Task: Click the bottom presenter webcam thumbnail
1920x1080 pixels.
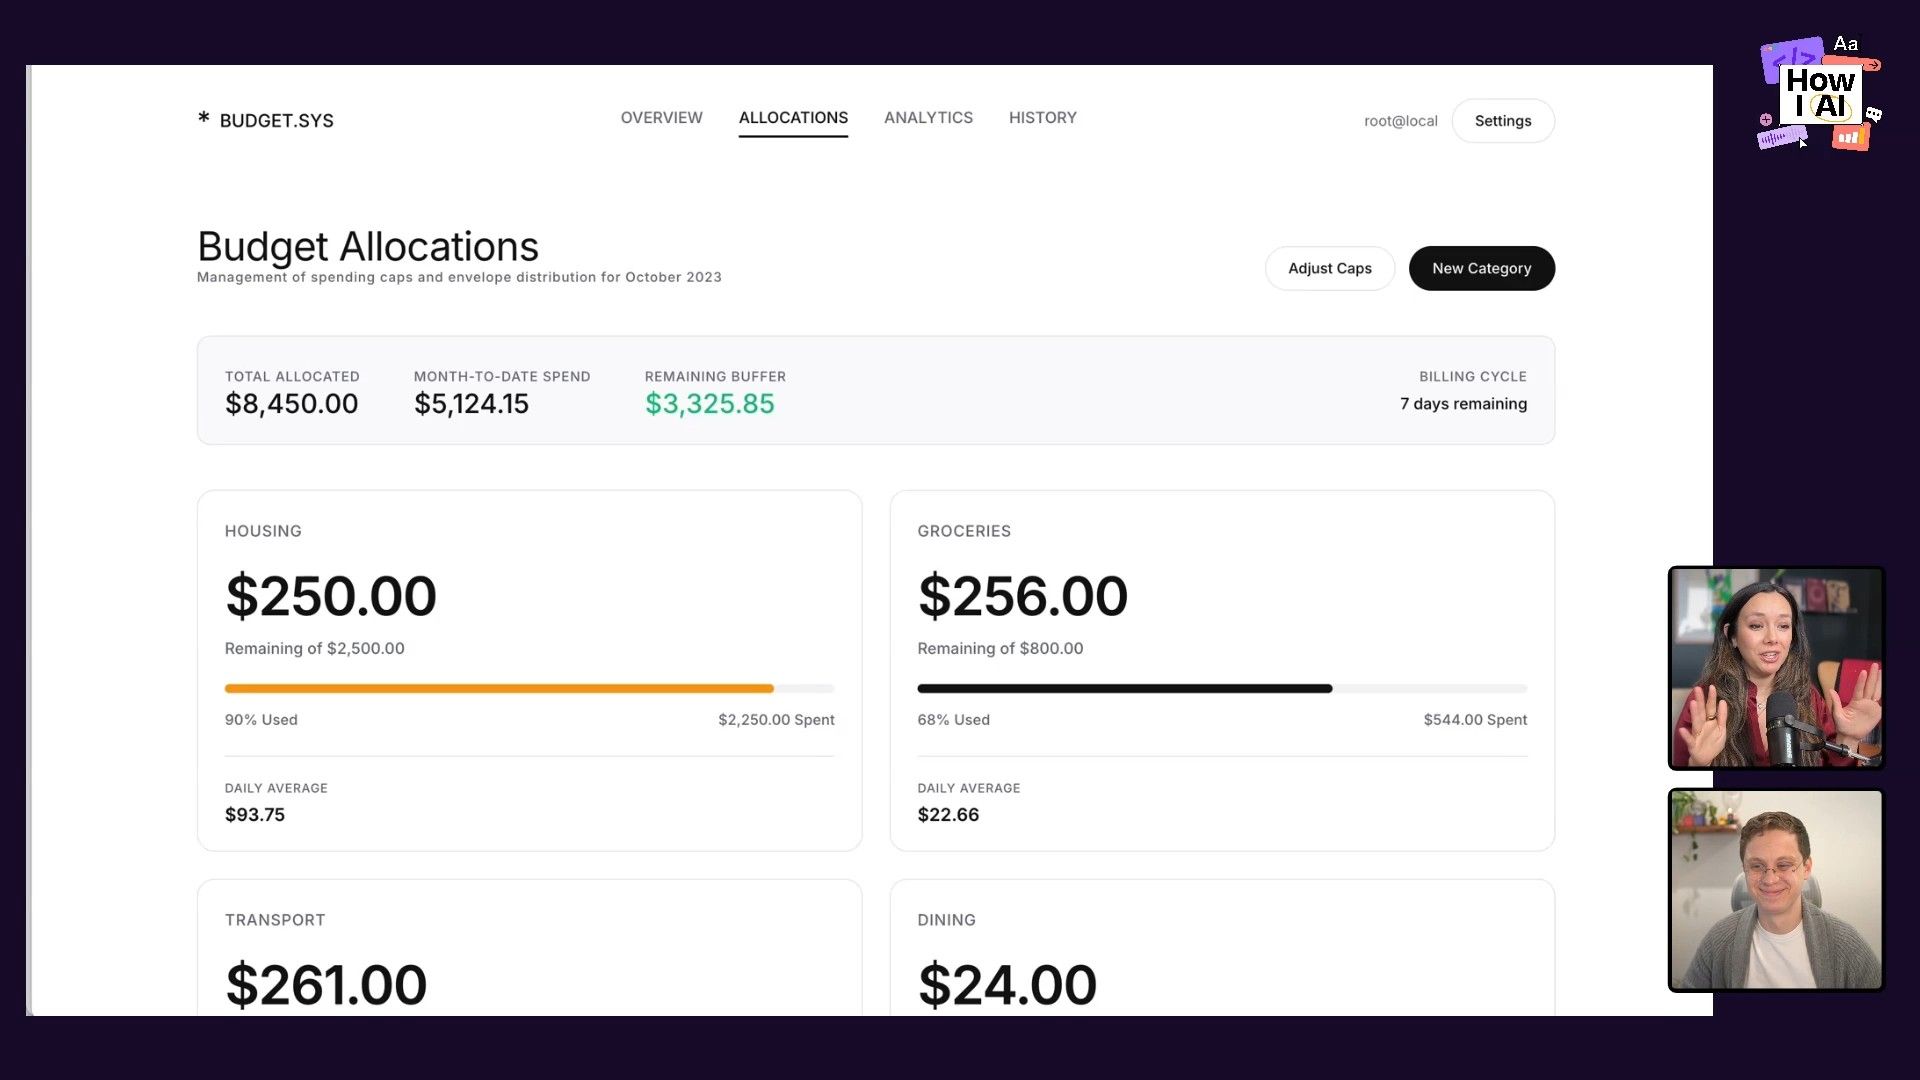Action: (1775, 890)
